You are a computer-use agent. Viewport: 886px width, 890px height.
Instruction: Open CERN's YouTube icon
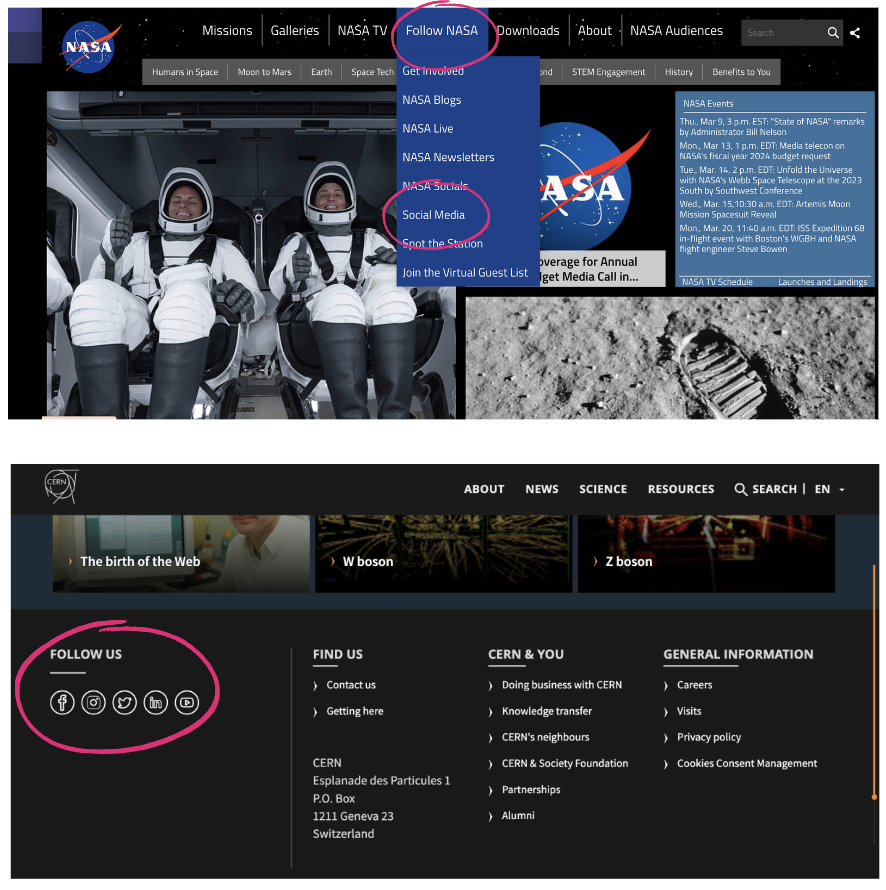187,702
